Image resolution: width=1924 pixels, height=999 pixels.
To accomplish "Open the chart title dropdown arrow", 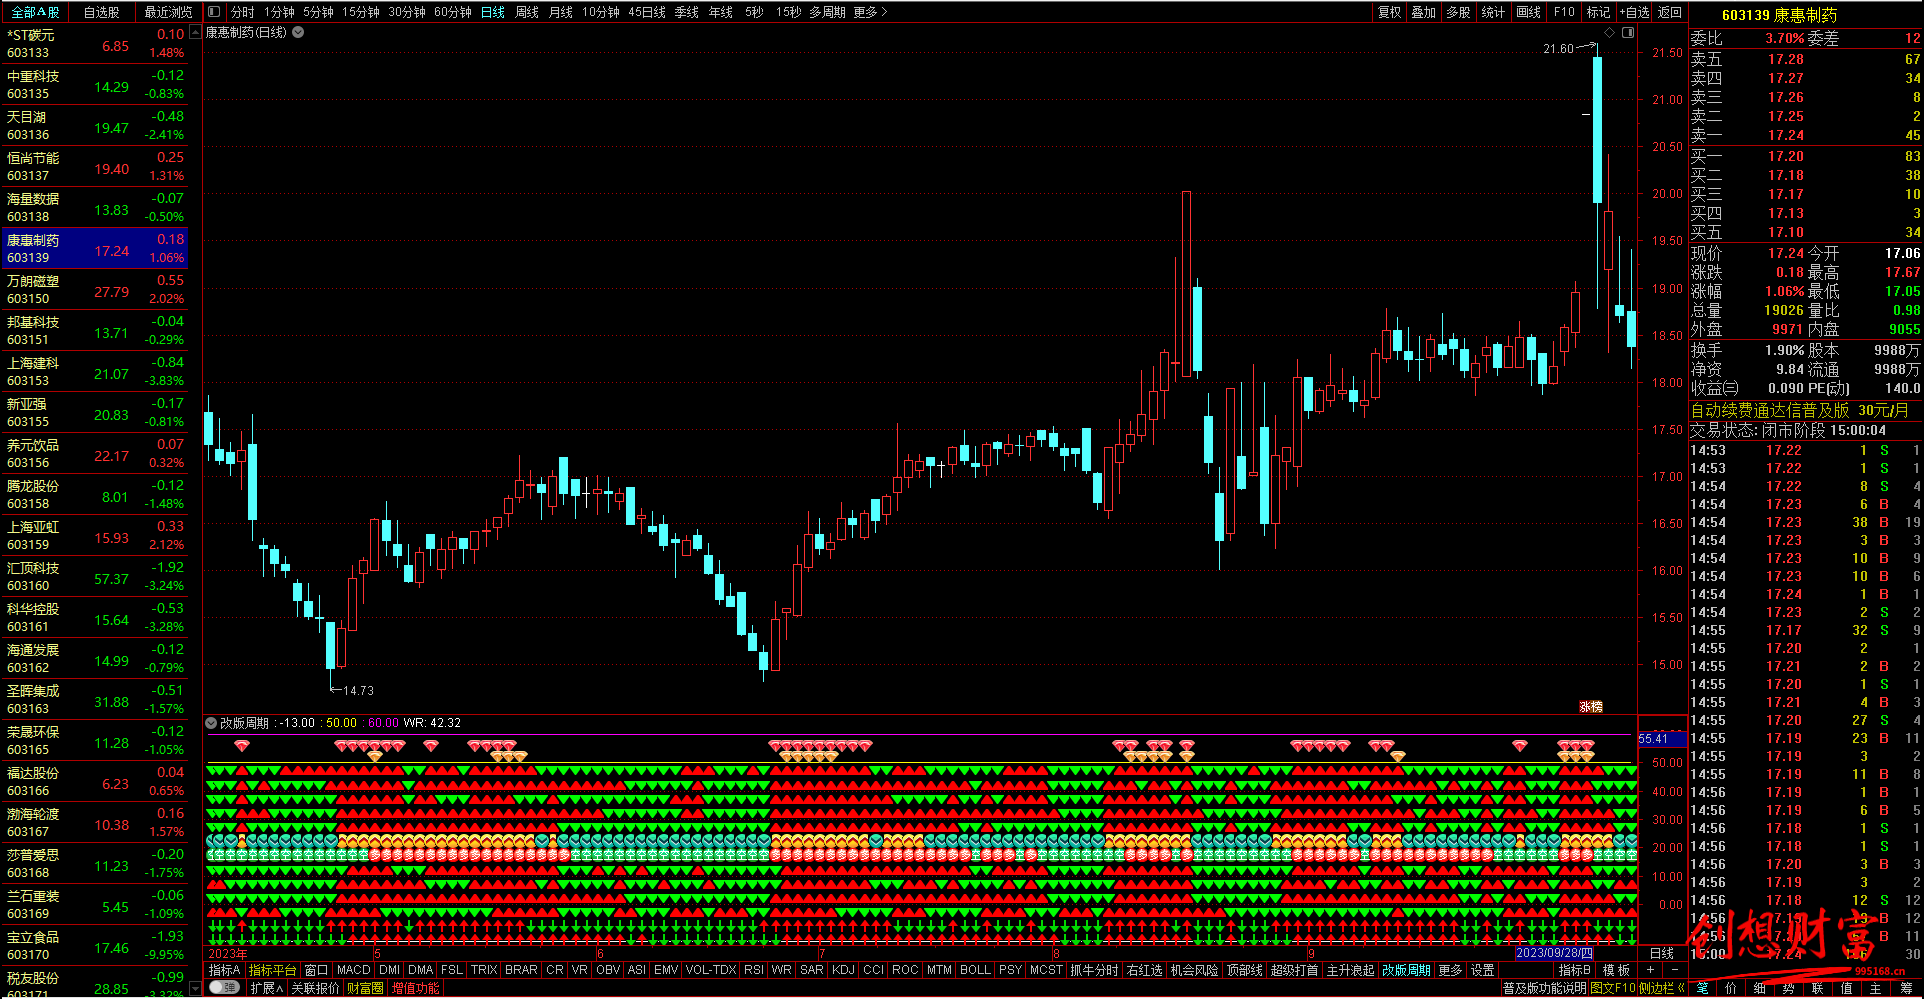I will coord(298,32).
